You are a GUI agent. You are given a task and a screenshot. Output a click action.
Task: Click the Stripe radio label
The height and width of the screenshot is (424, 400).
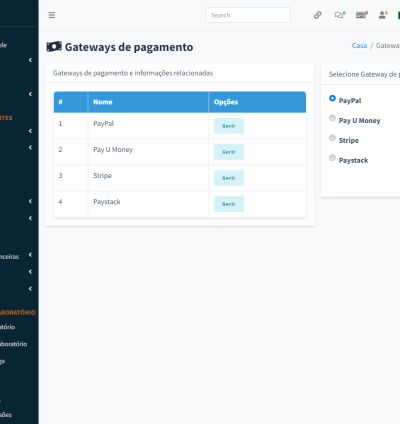[x=349, y=140]
